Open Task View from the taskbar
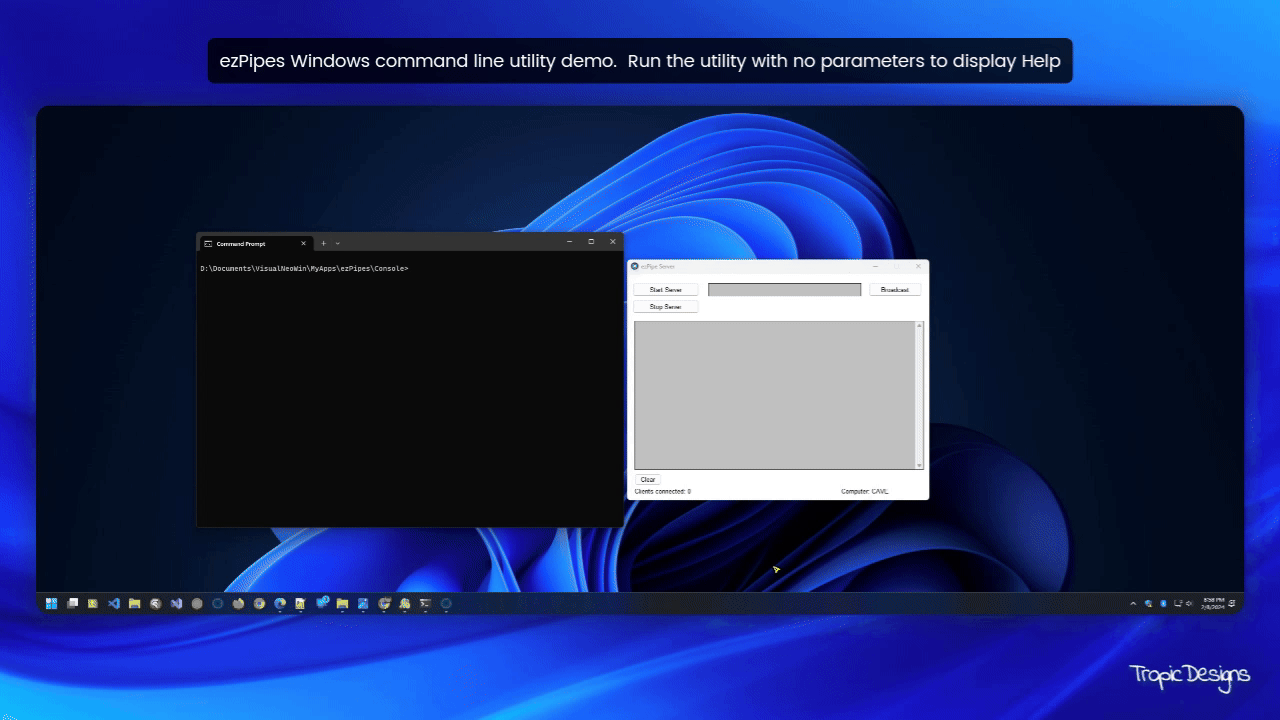The image size is (1280, 720). (x=72, y=604)
